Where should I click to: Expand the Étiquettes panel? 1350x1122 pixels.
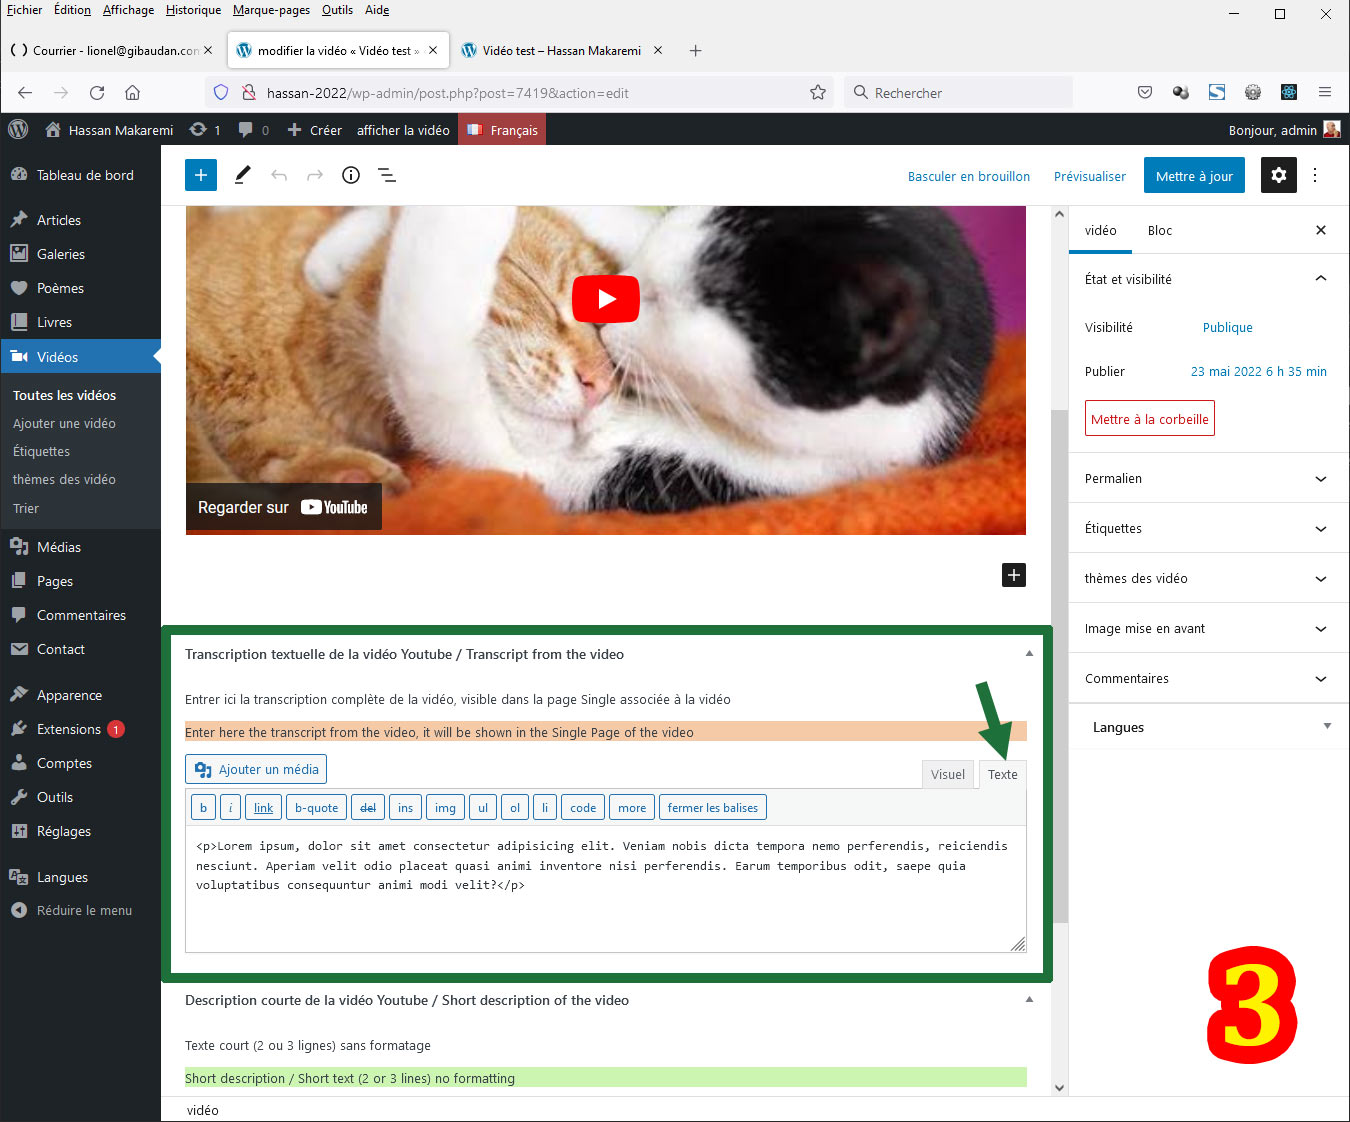1208,528
